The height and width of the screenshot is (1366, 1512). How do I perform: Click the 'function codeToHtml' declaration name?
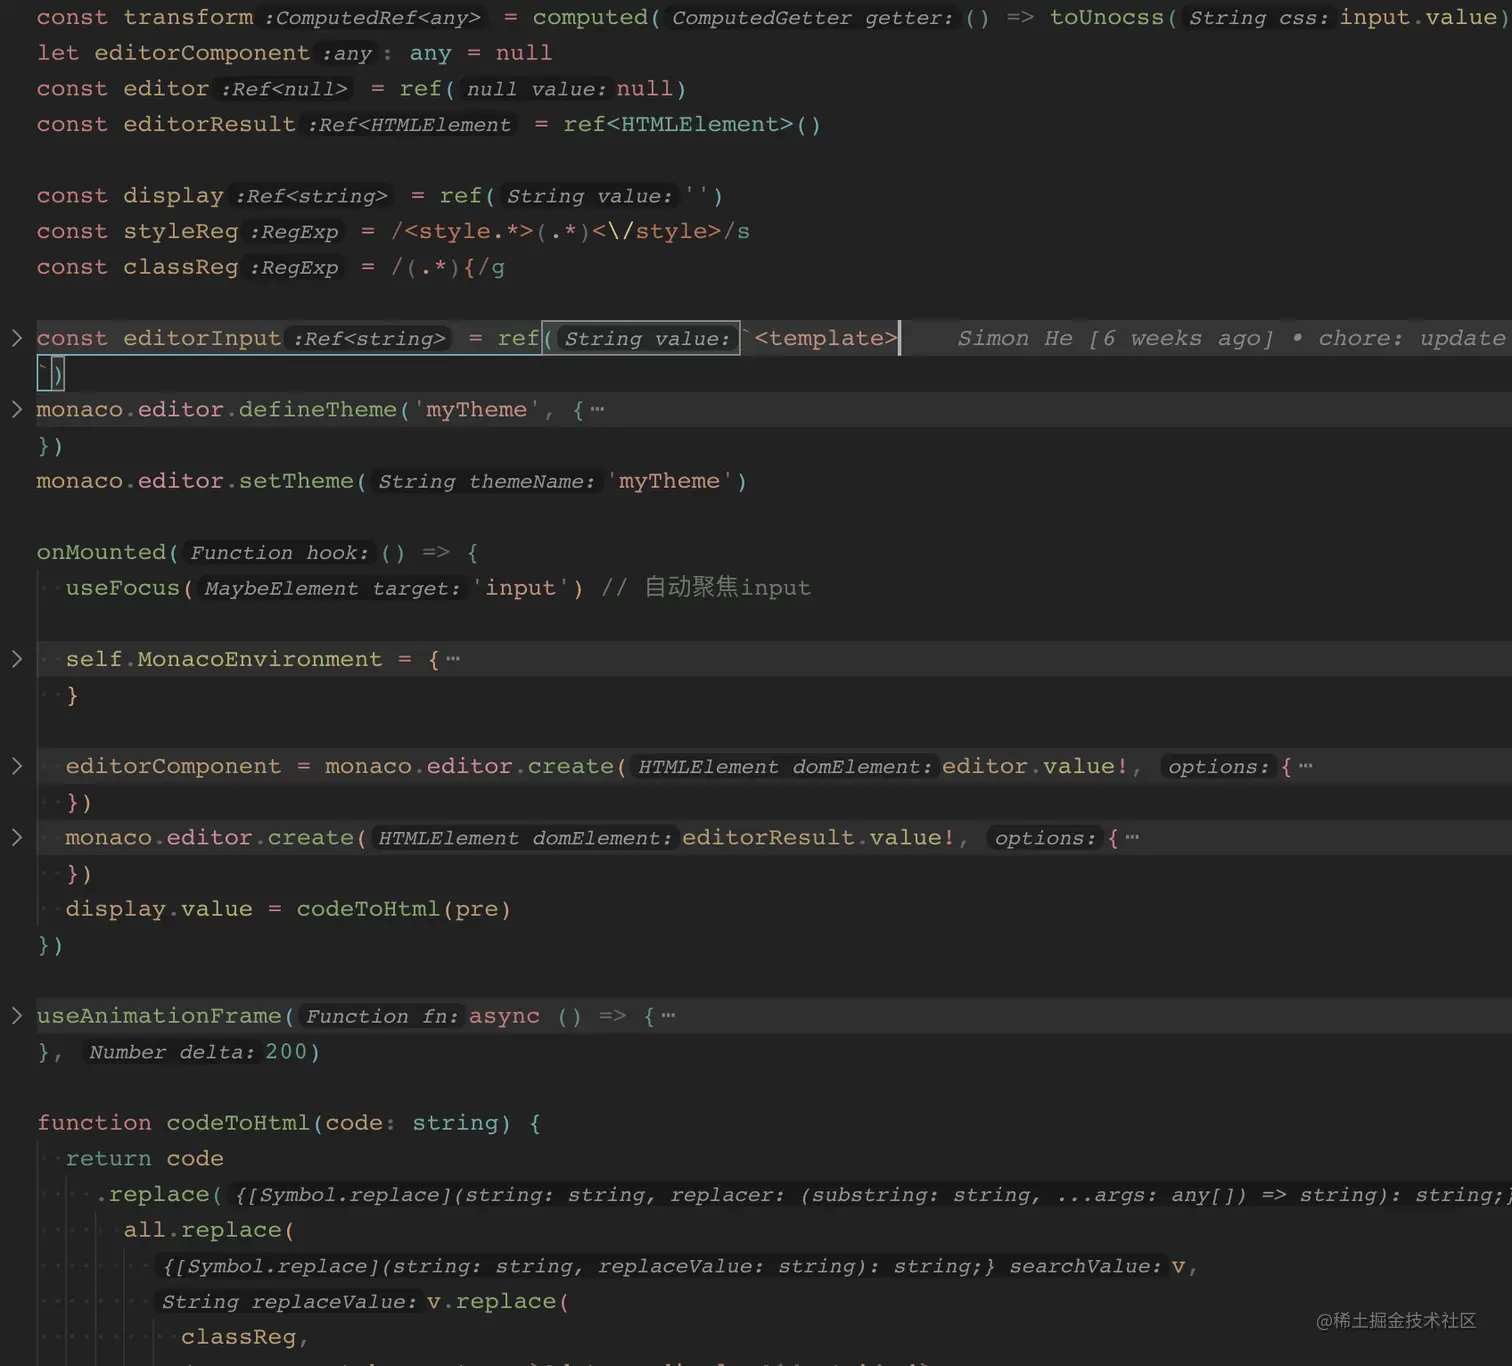238,1123
